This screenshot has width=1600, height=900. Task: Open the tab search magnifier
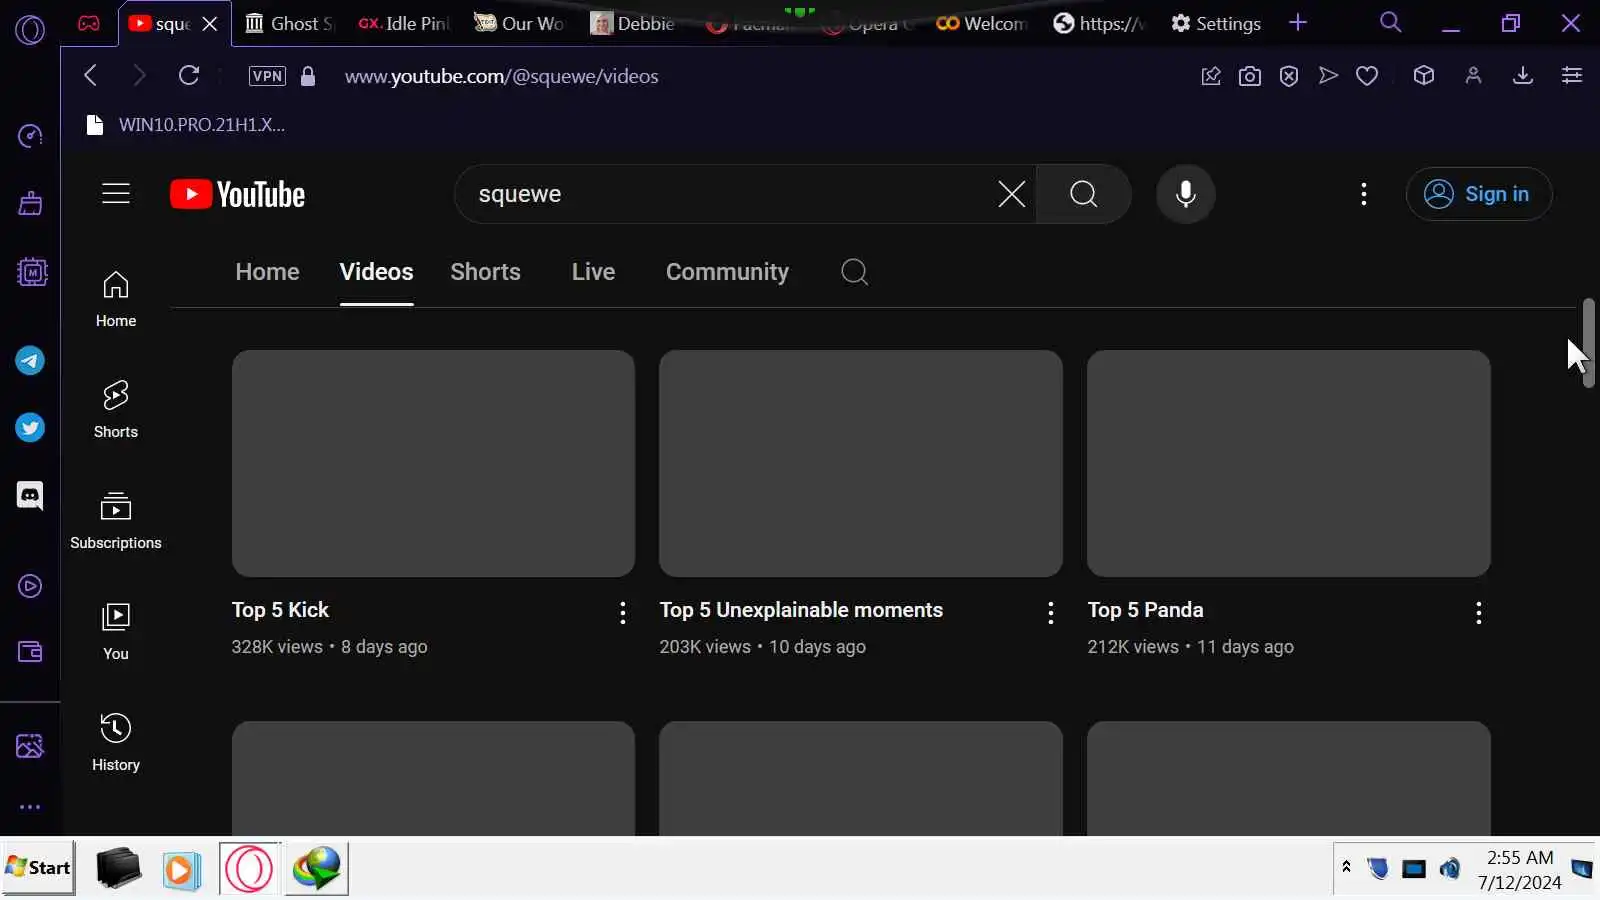1390,22
